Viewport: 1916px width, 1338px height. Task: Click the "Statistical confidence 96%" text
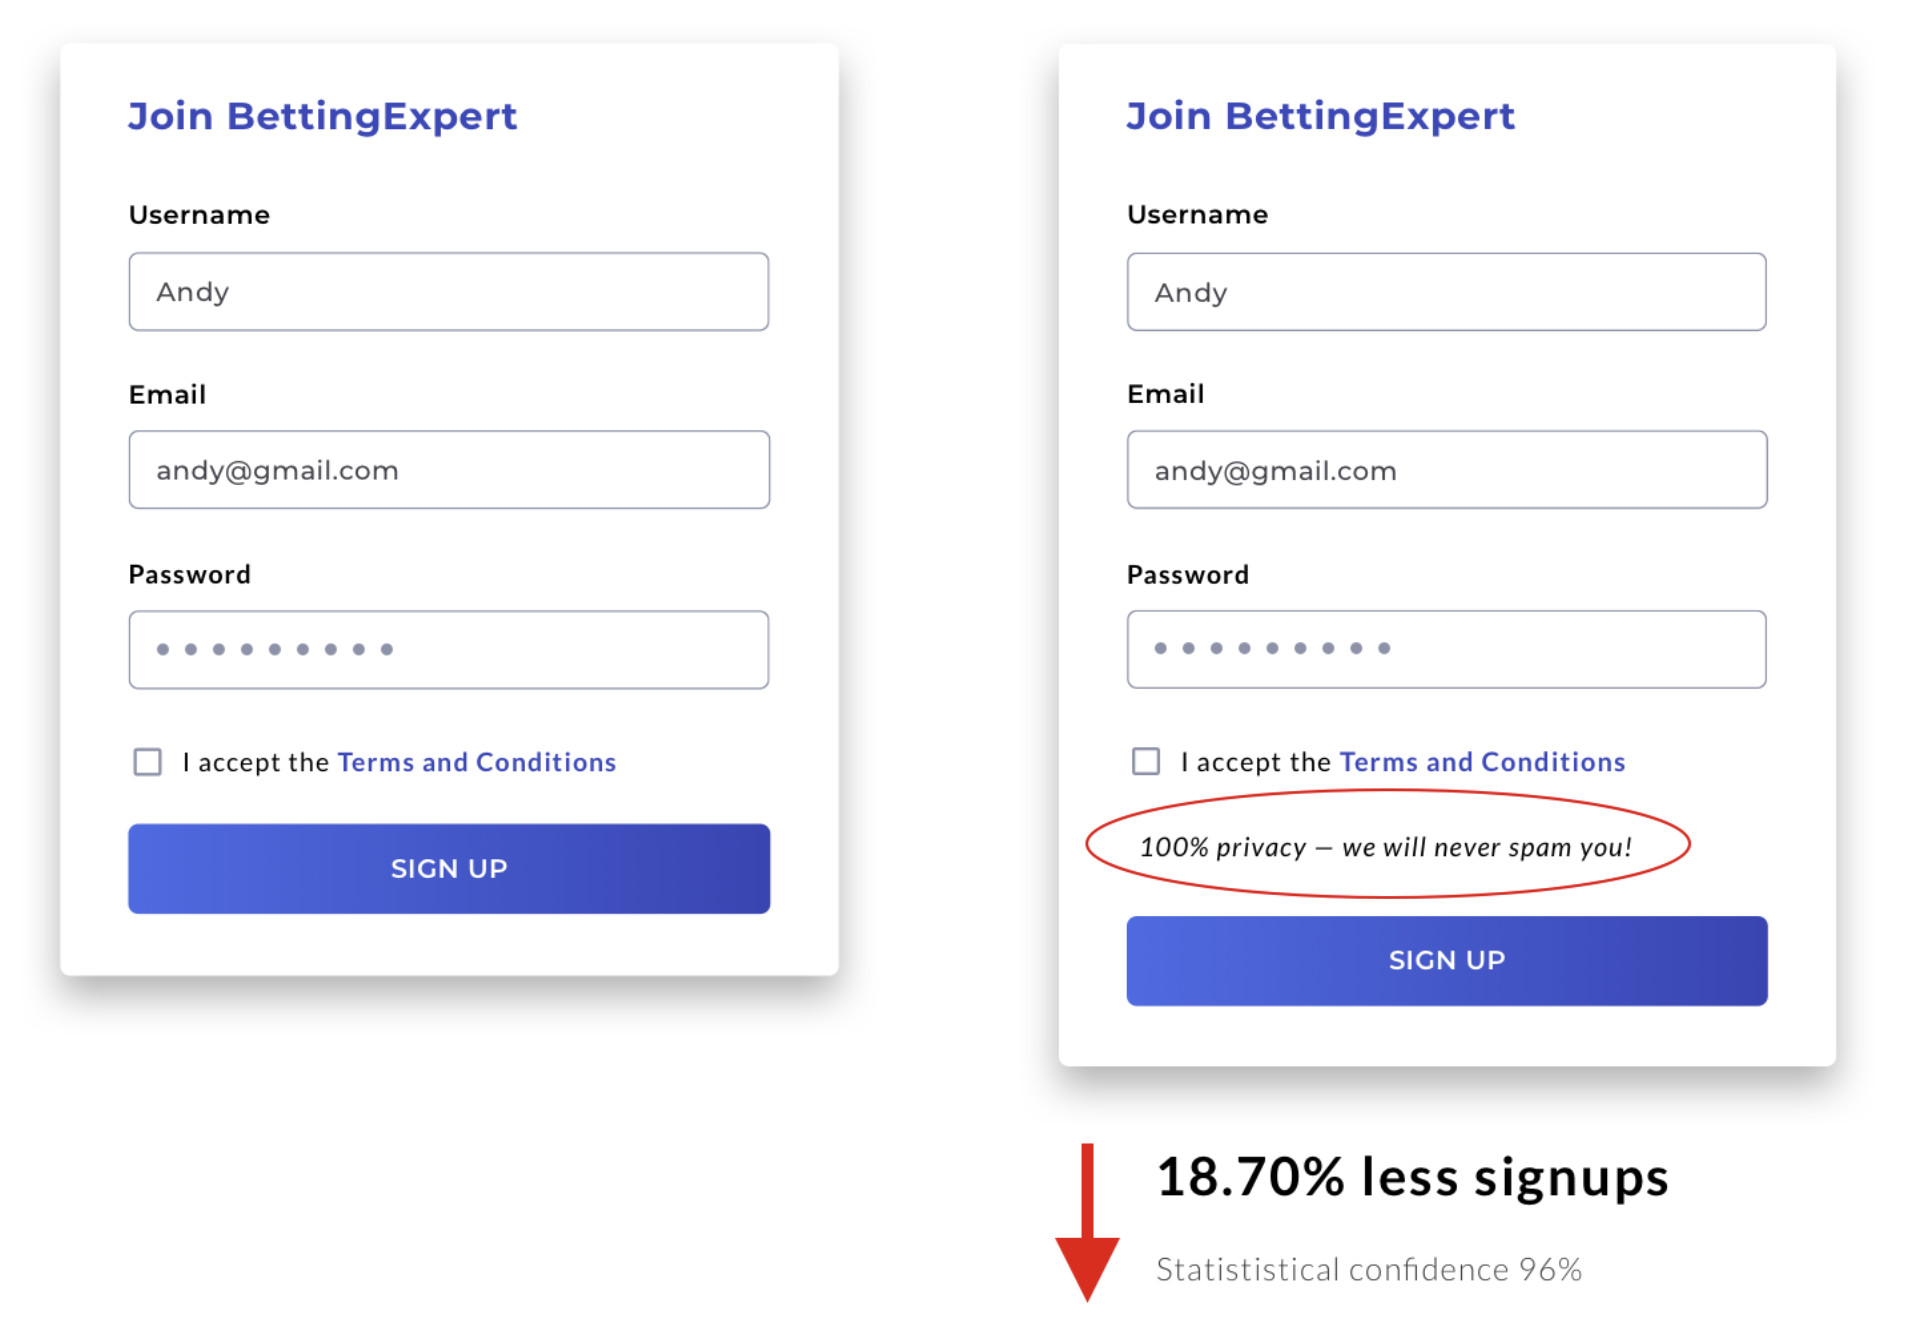pyautogui.click(x=1368, y=1269)
